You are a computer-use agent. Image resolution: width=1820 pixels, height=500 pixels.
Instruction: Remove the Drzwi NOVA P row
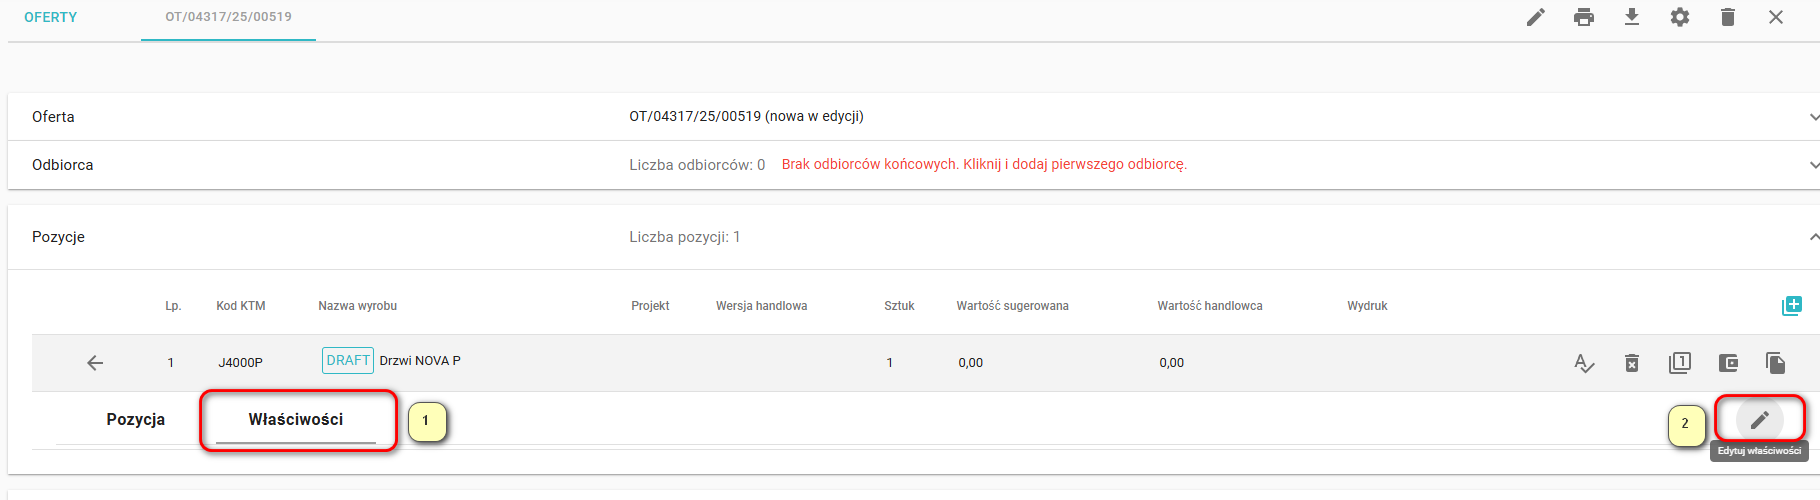[x=1632, y=363]
